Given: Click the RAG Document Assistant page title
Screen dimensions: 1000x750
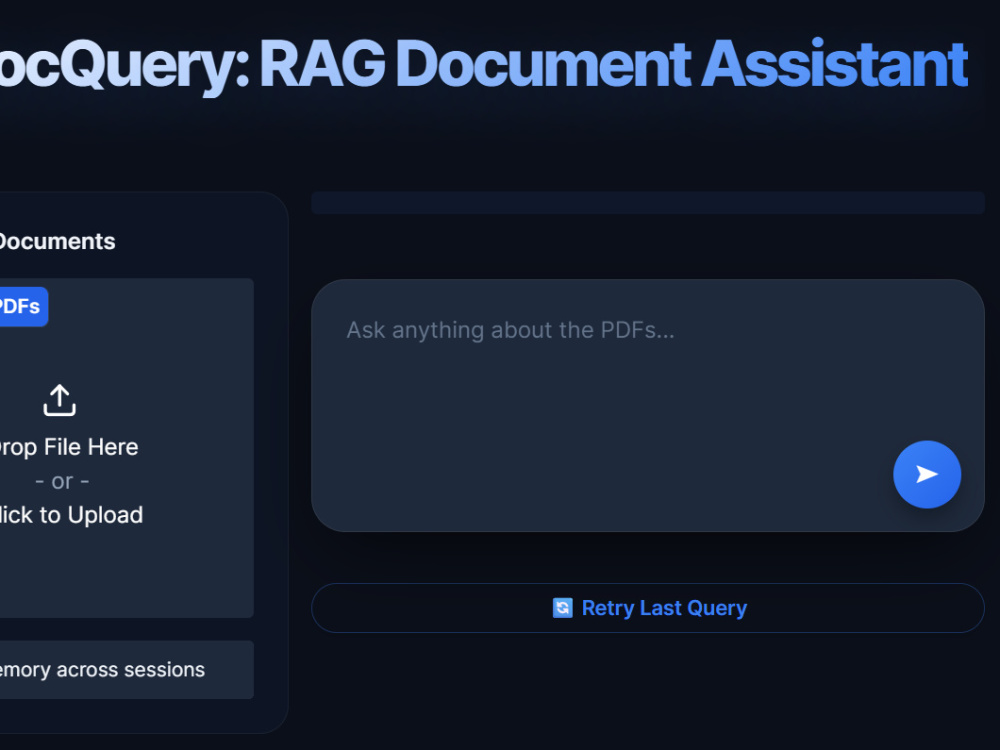Looking at the screenshot, I should coord(485,64).
